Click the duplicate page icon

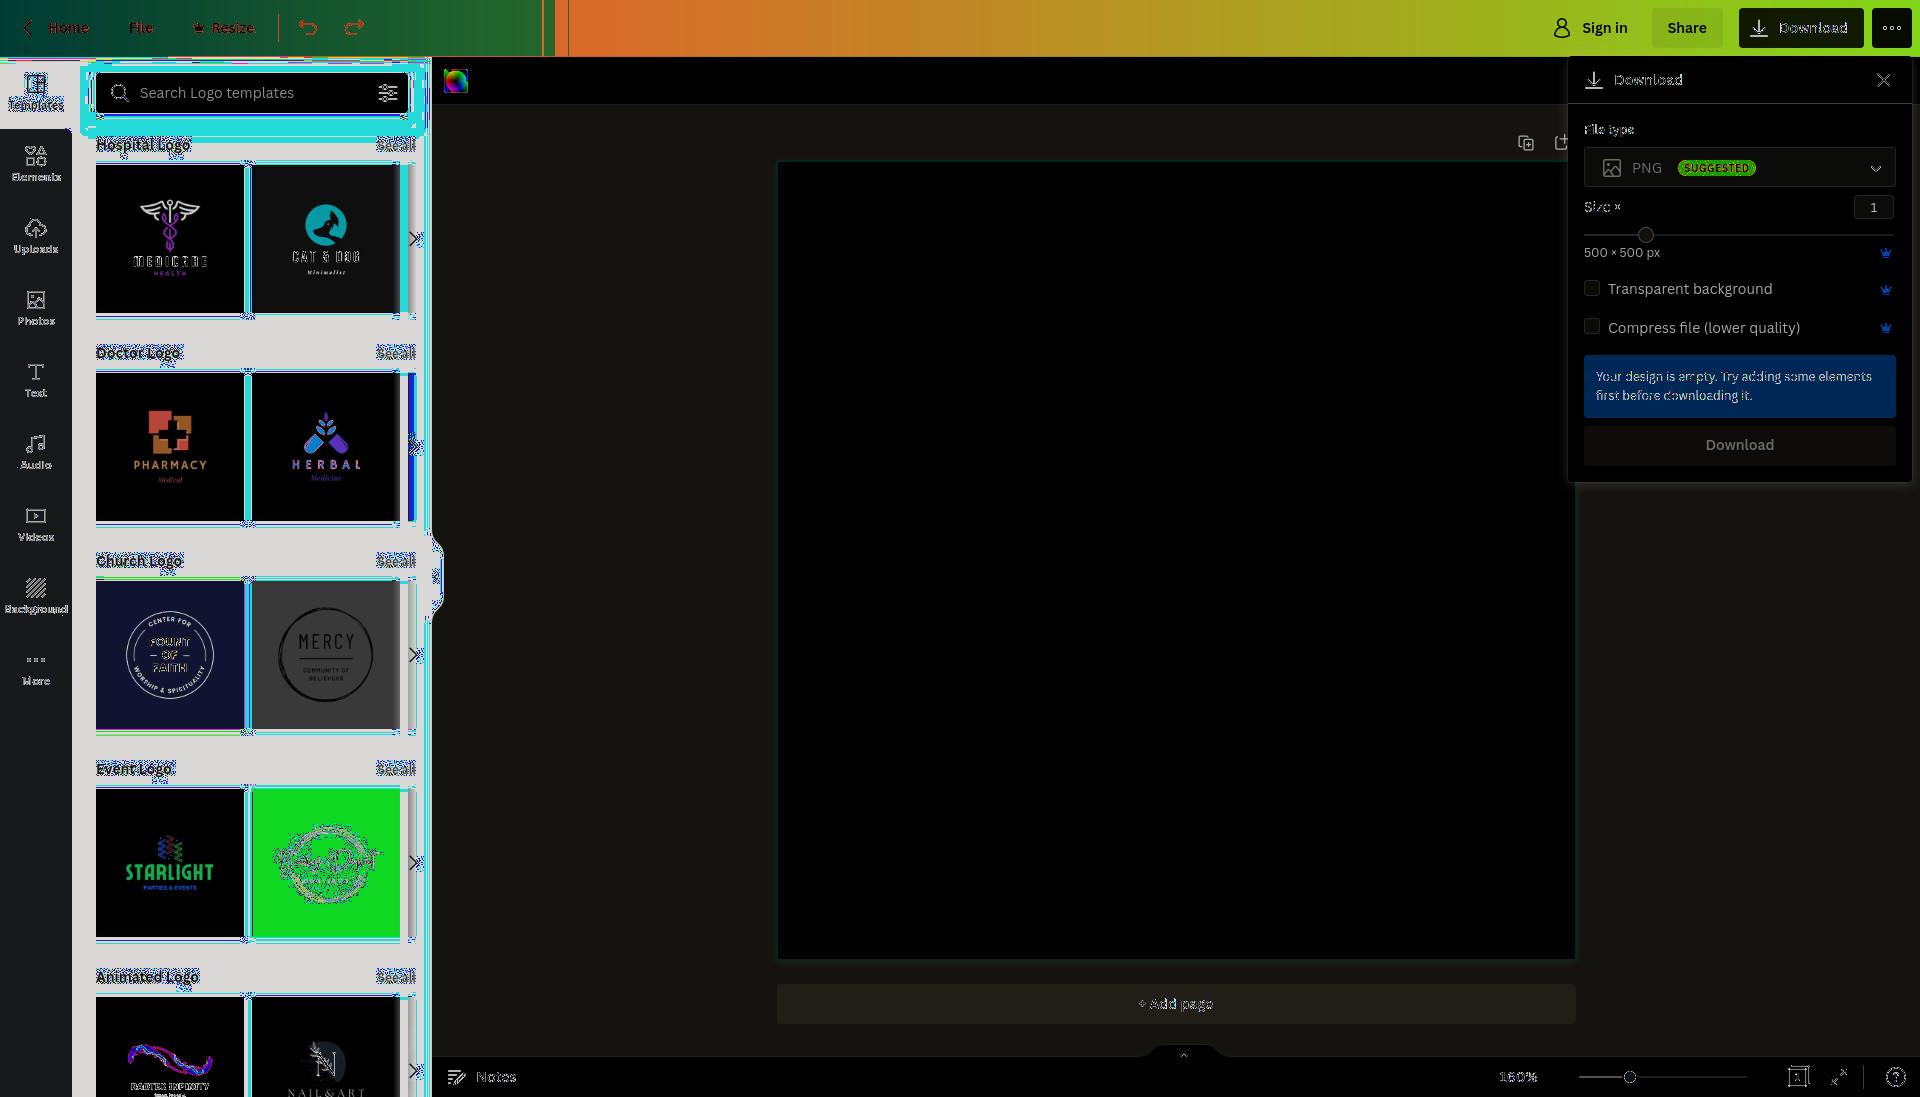pos(1526,143)
